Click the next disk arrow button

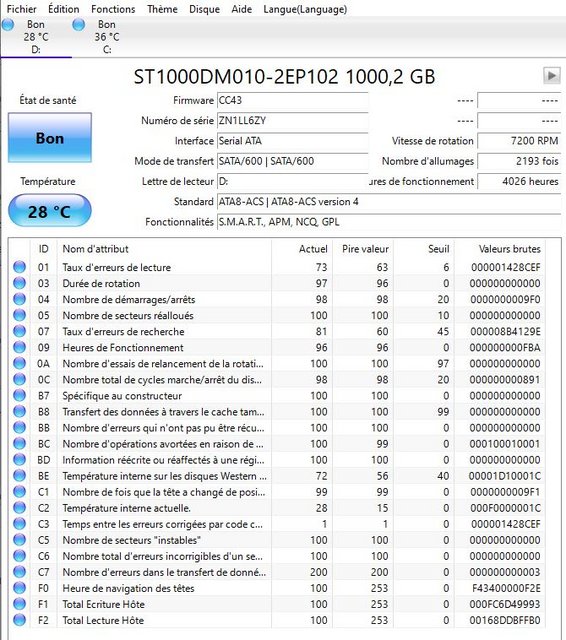click(x=552, y=76)
